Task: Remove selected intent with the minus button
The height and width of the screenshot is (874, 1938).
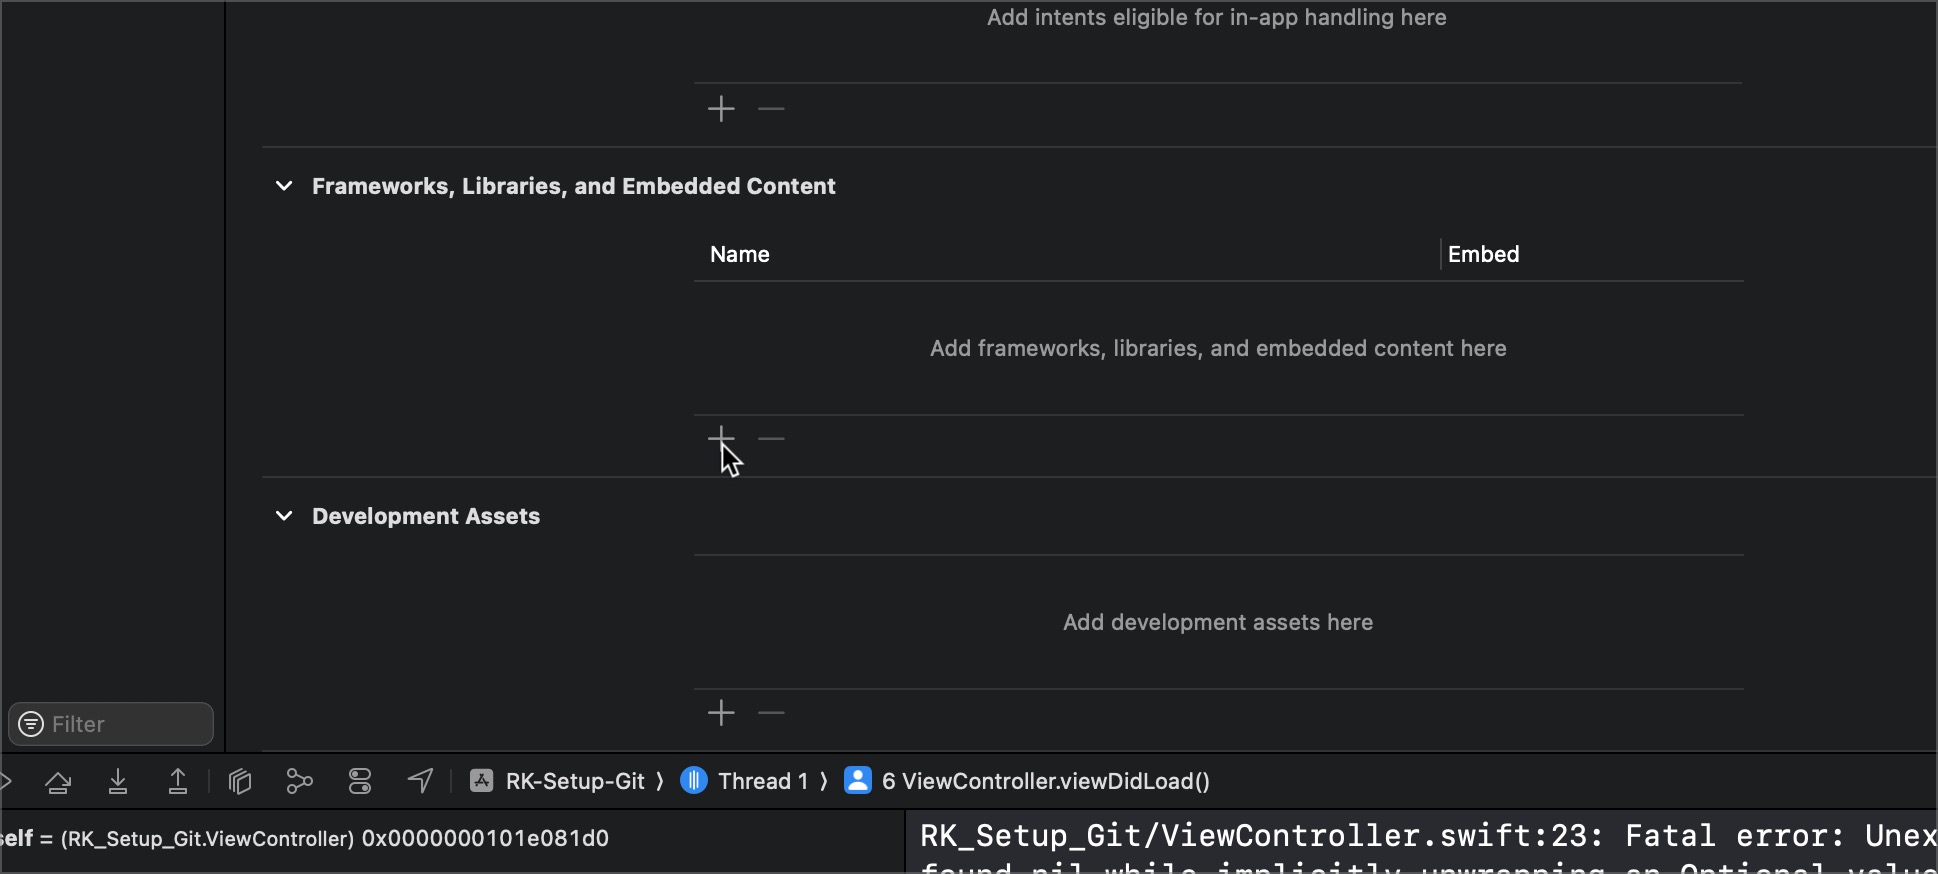Action: click(771, 108)
